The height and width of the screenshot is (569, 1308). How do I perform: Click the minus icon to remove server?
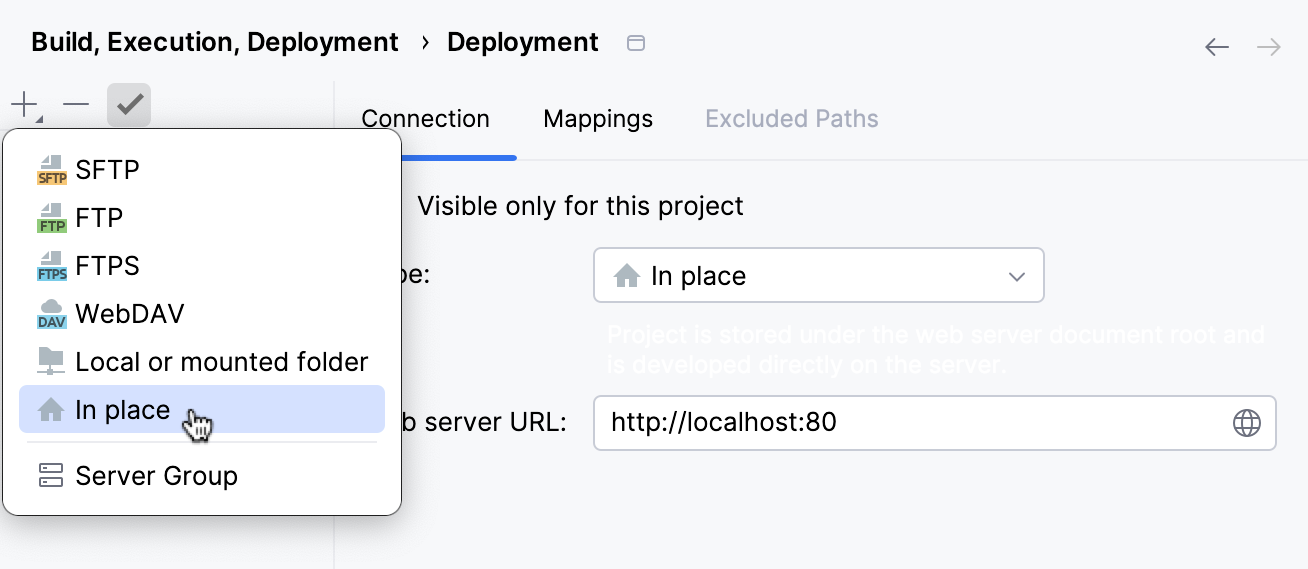coord(76,104)
